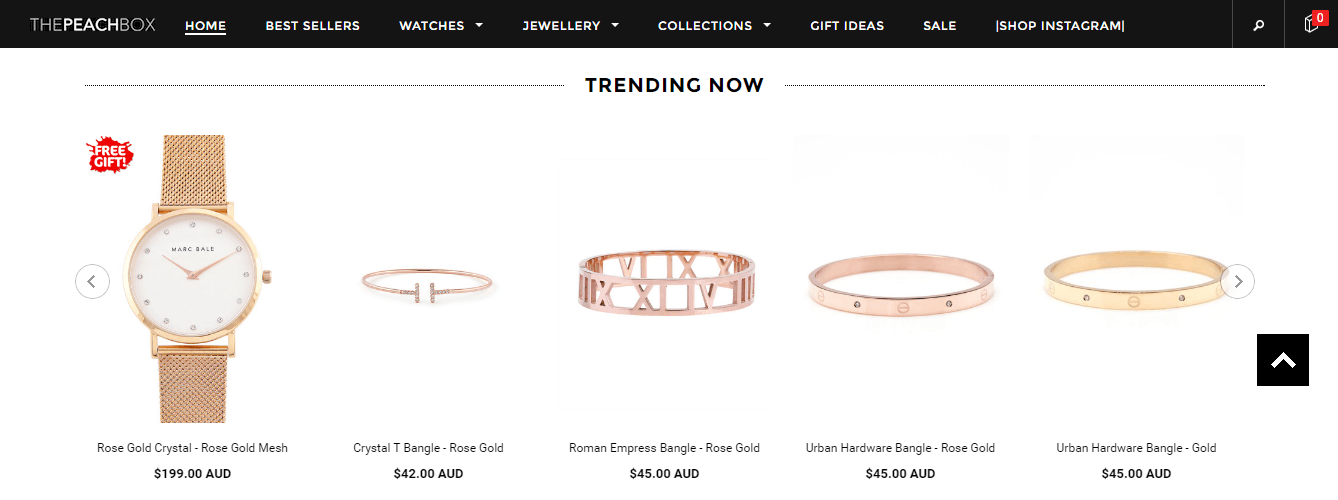The height and width of the screenshot is (500, 1338).
Task: Open Rose Gold Crystal - Rose Gold Mesh link
Action: pos(192,448)
